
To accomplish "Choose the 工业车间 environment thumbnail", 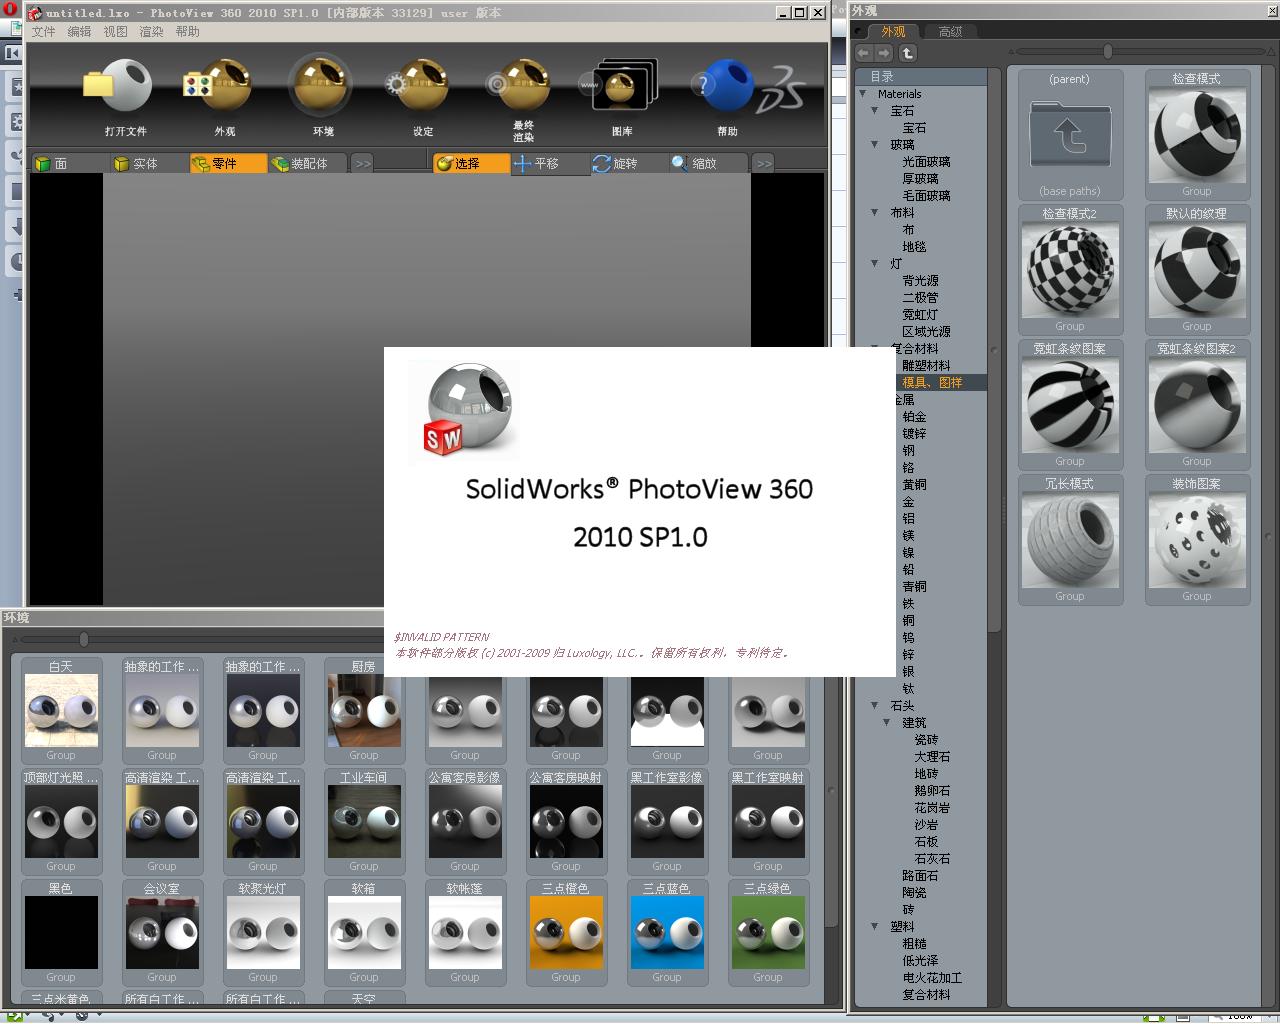I will [x=364, y=821].
